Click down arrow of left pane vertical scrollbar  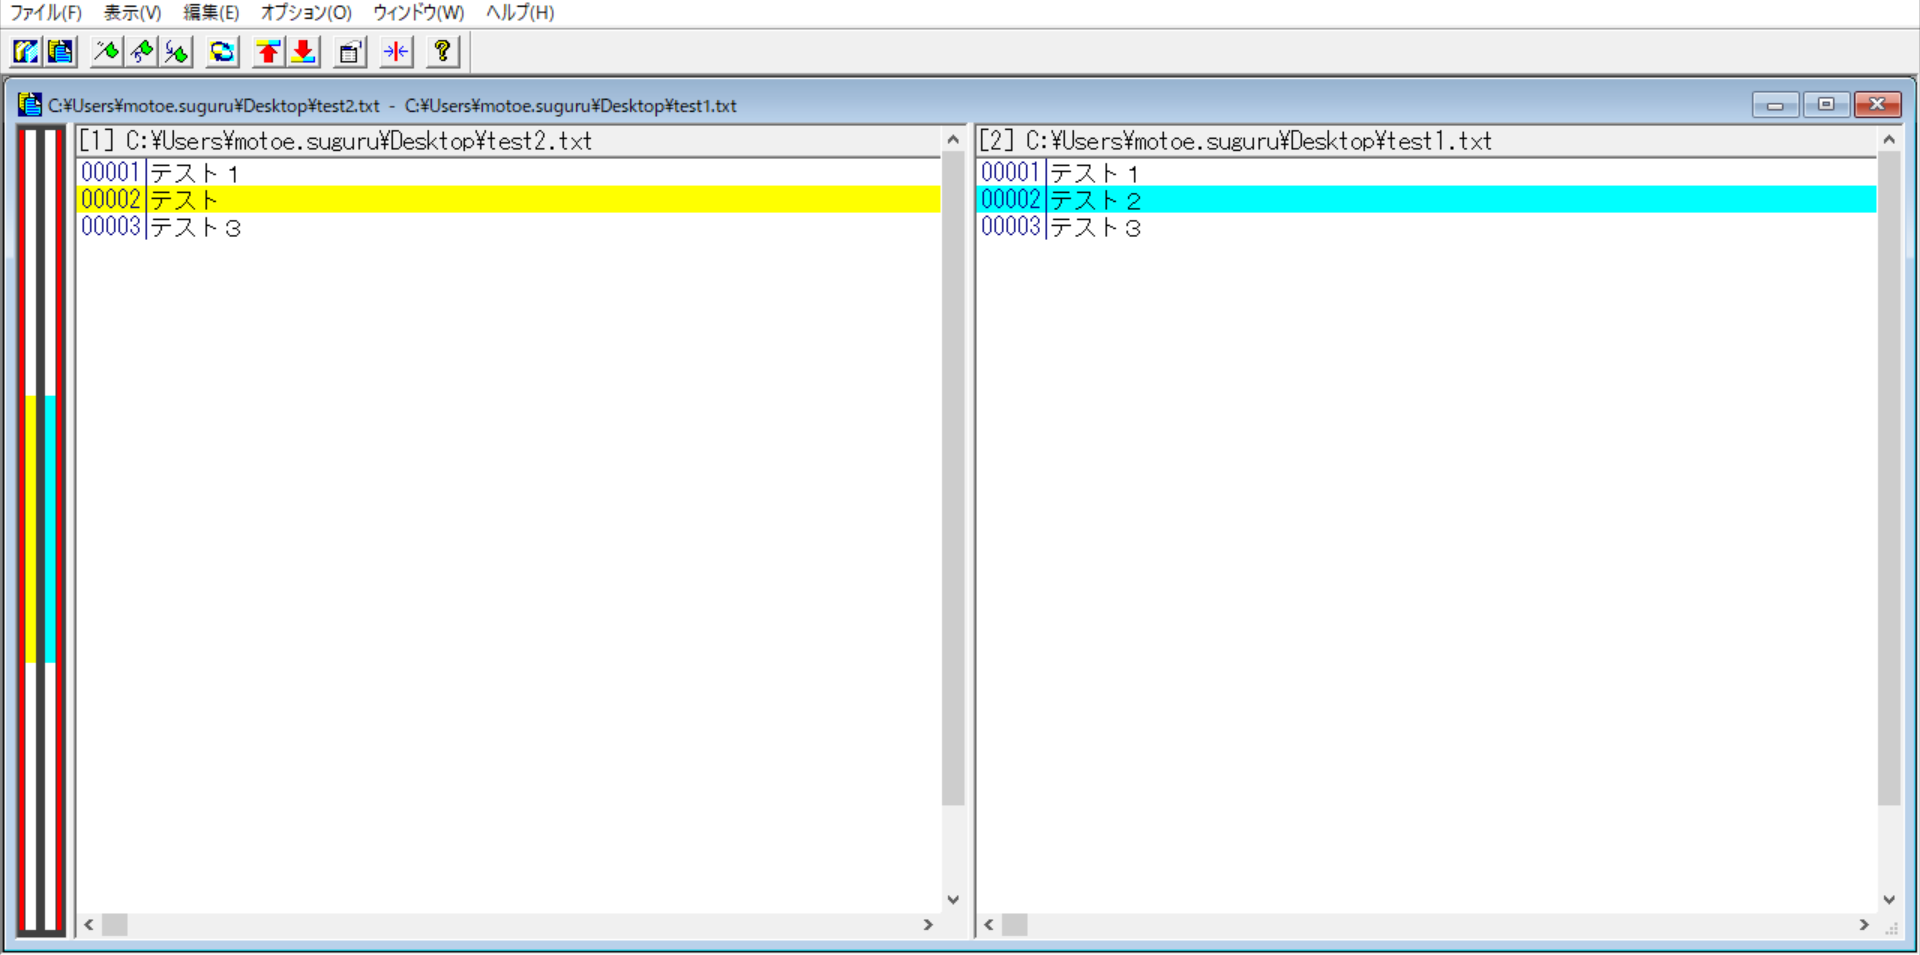pyautogui.click(x=953, y=899)
